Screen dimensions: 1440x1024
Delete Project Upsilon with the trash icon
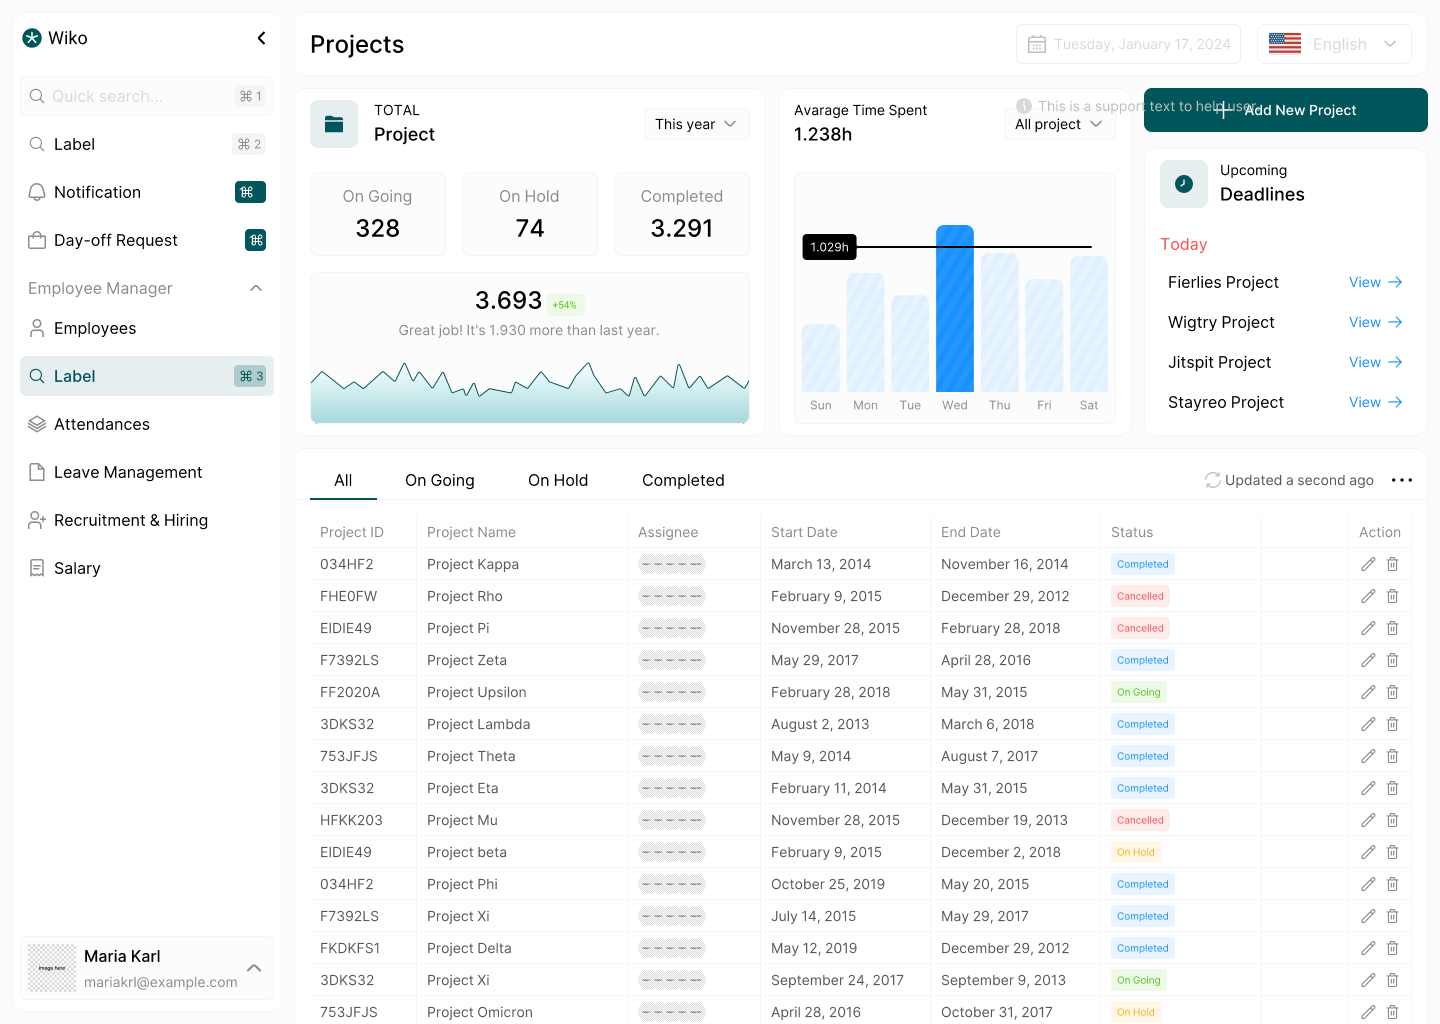1392,692
